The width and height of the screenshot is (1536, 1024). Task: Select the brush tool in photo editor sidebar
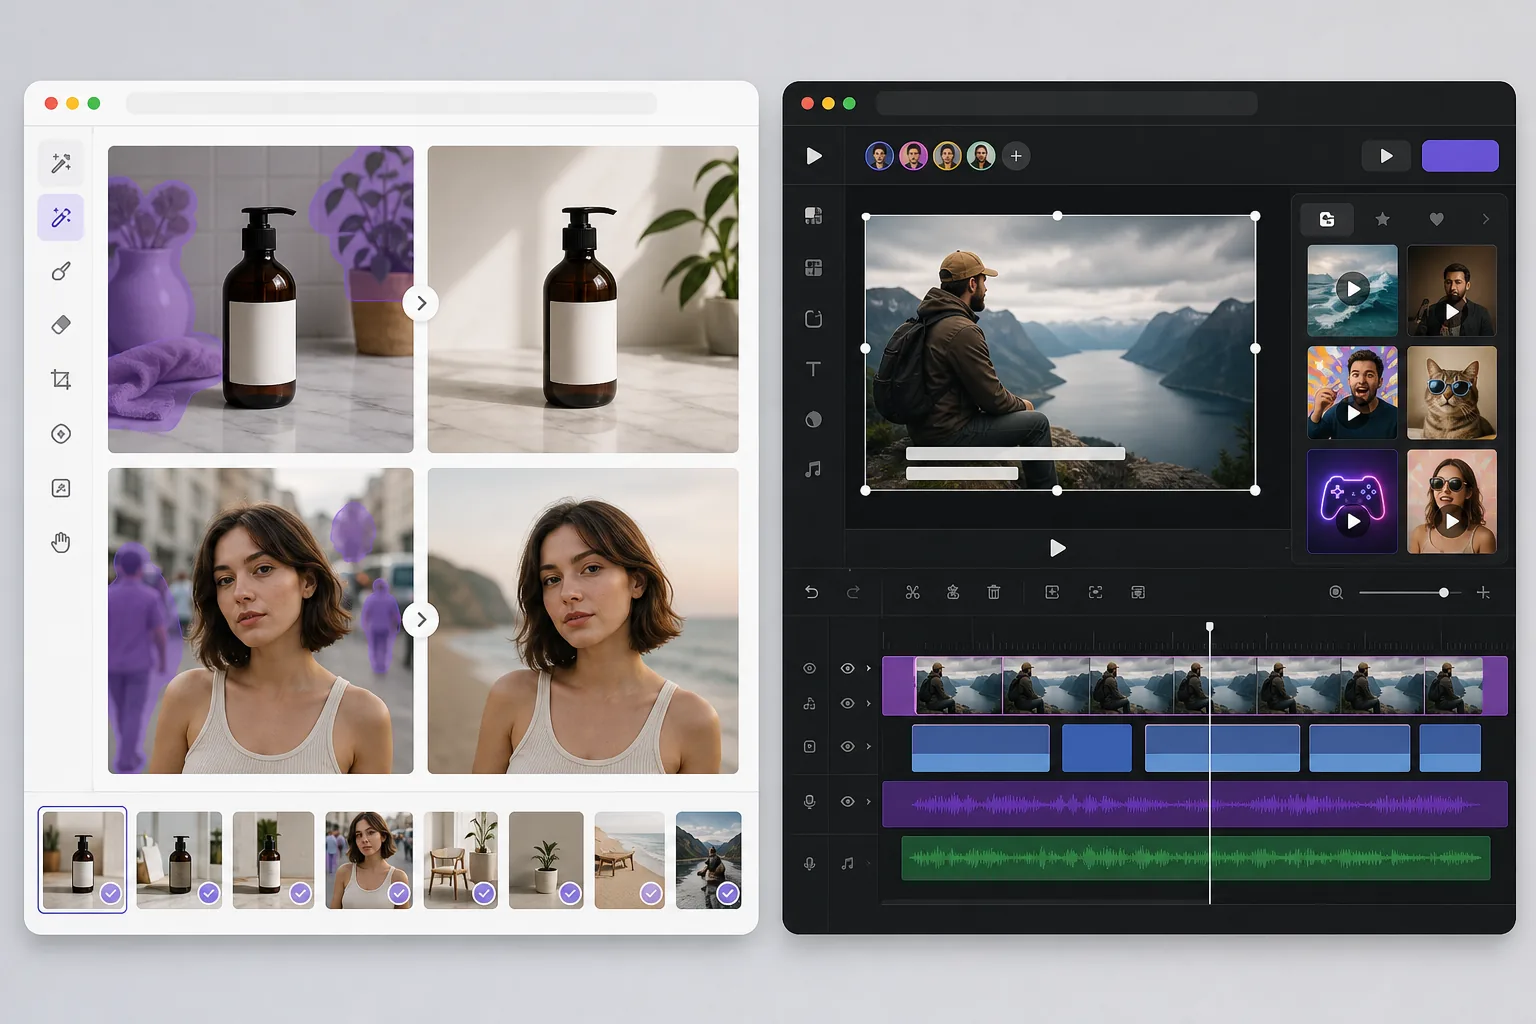[61, 271]
